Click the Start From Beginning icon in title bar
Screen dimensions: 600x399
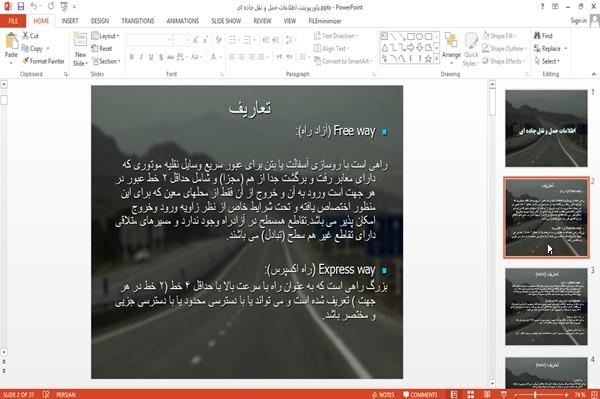[64, 7]
